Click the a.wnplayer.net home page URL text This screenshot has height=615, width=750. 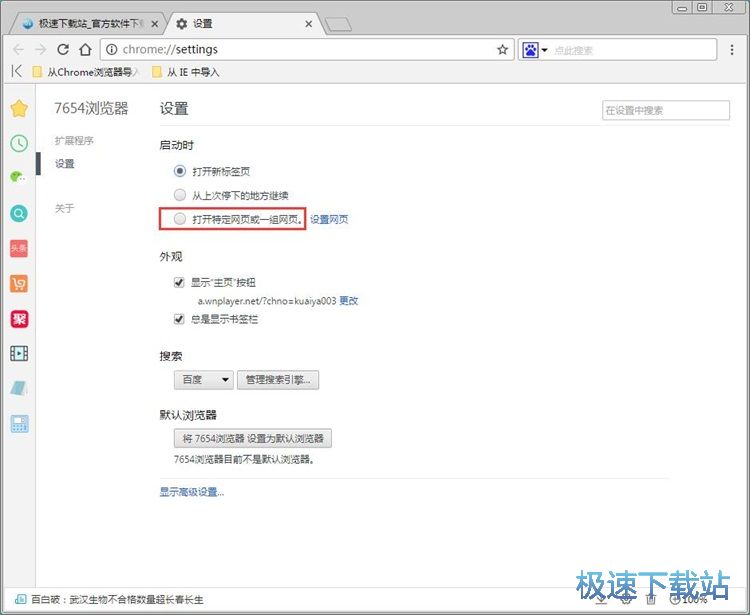(267, 301)
